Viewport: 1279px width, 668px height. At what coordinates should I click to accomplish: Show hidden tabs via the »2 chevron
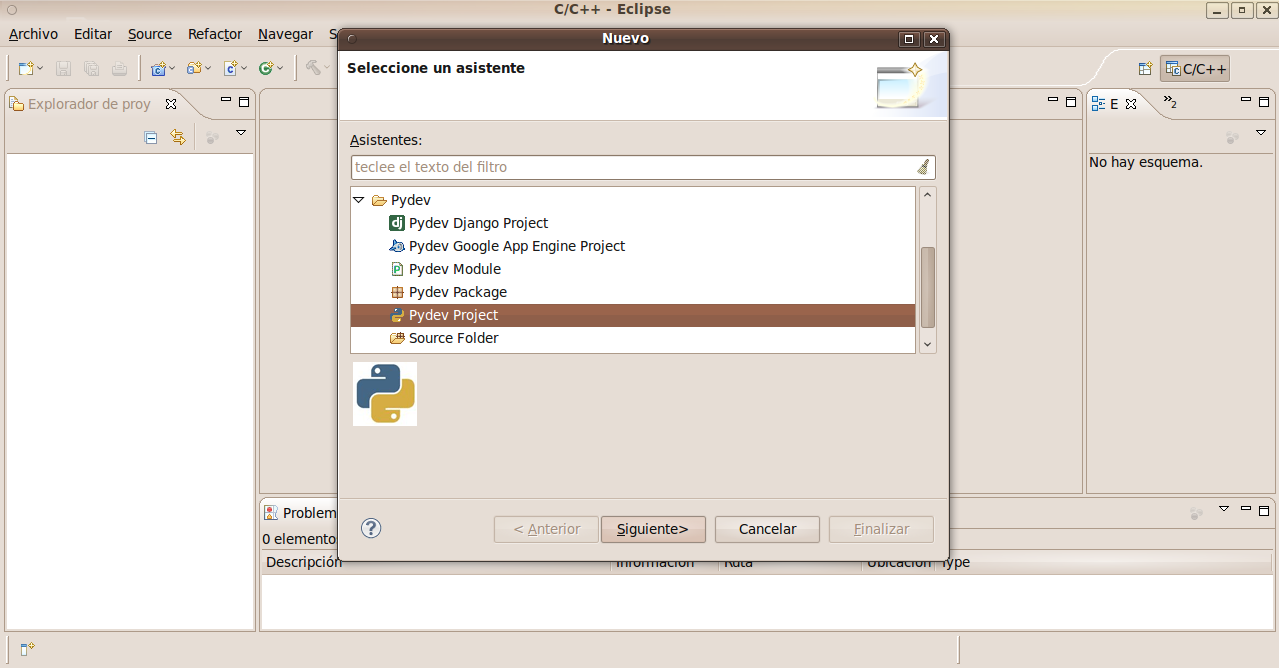point(1169,102)
